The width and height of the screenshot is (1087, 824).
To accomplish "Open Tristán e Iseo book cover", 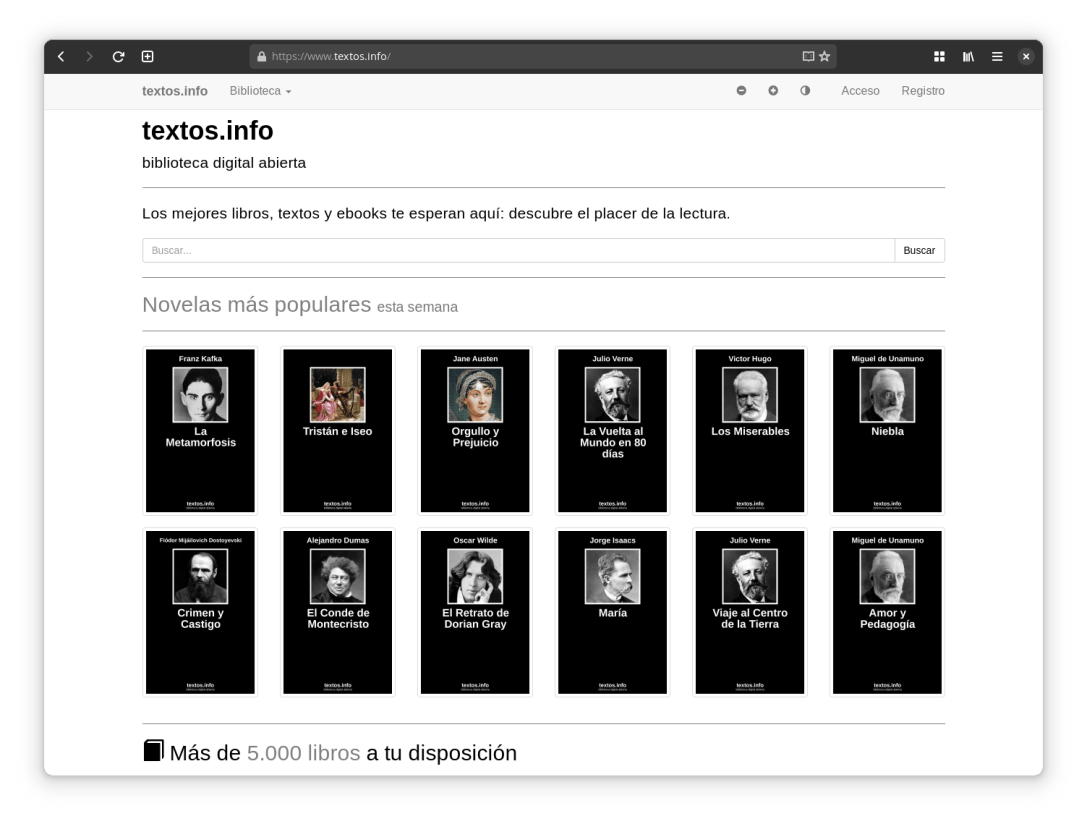I will click(338, 430).
